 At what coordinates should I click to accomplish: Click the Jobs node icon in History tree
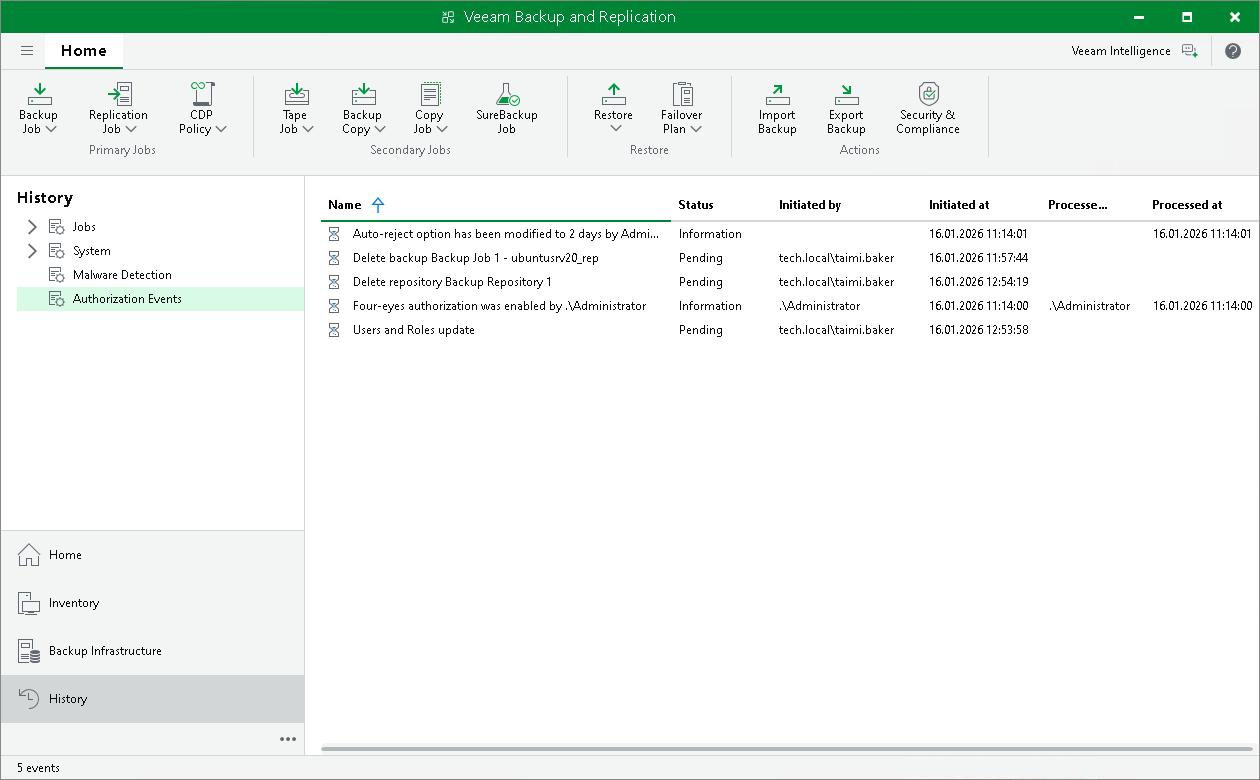click(x=57, y=227)
